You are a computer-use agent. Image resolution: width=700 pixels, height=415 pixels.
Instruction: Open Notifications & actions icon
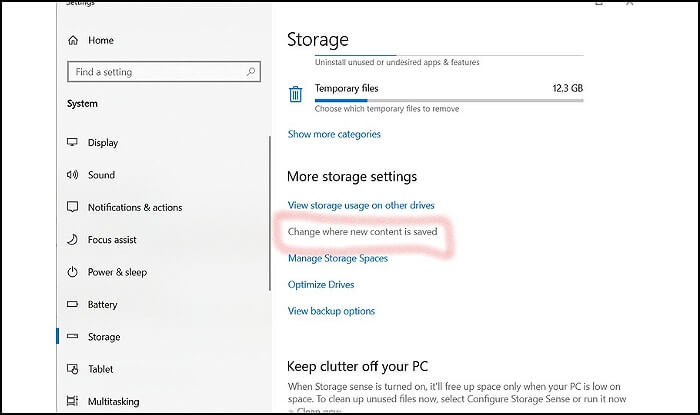click(x=73, y=208)
